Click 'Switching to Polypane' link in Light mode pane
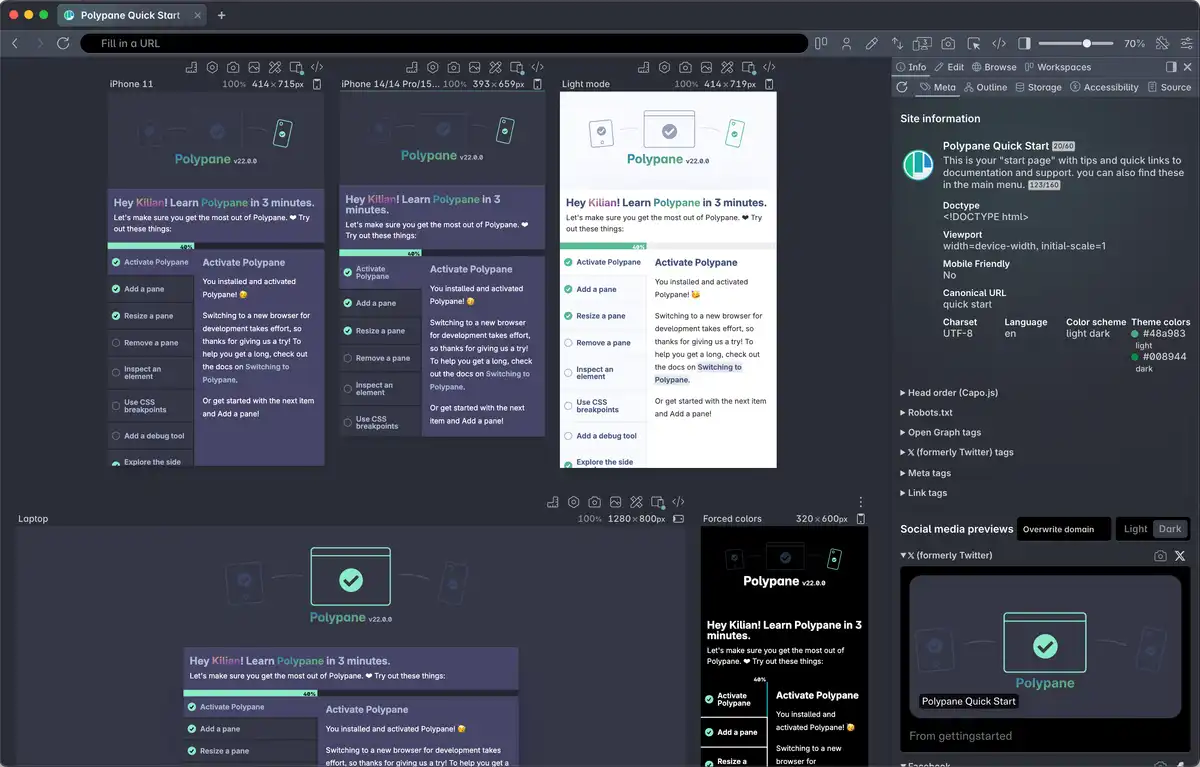 (698, 373)
